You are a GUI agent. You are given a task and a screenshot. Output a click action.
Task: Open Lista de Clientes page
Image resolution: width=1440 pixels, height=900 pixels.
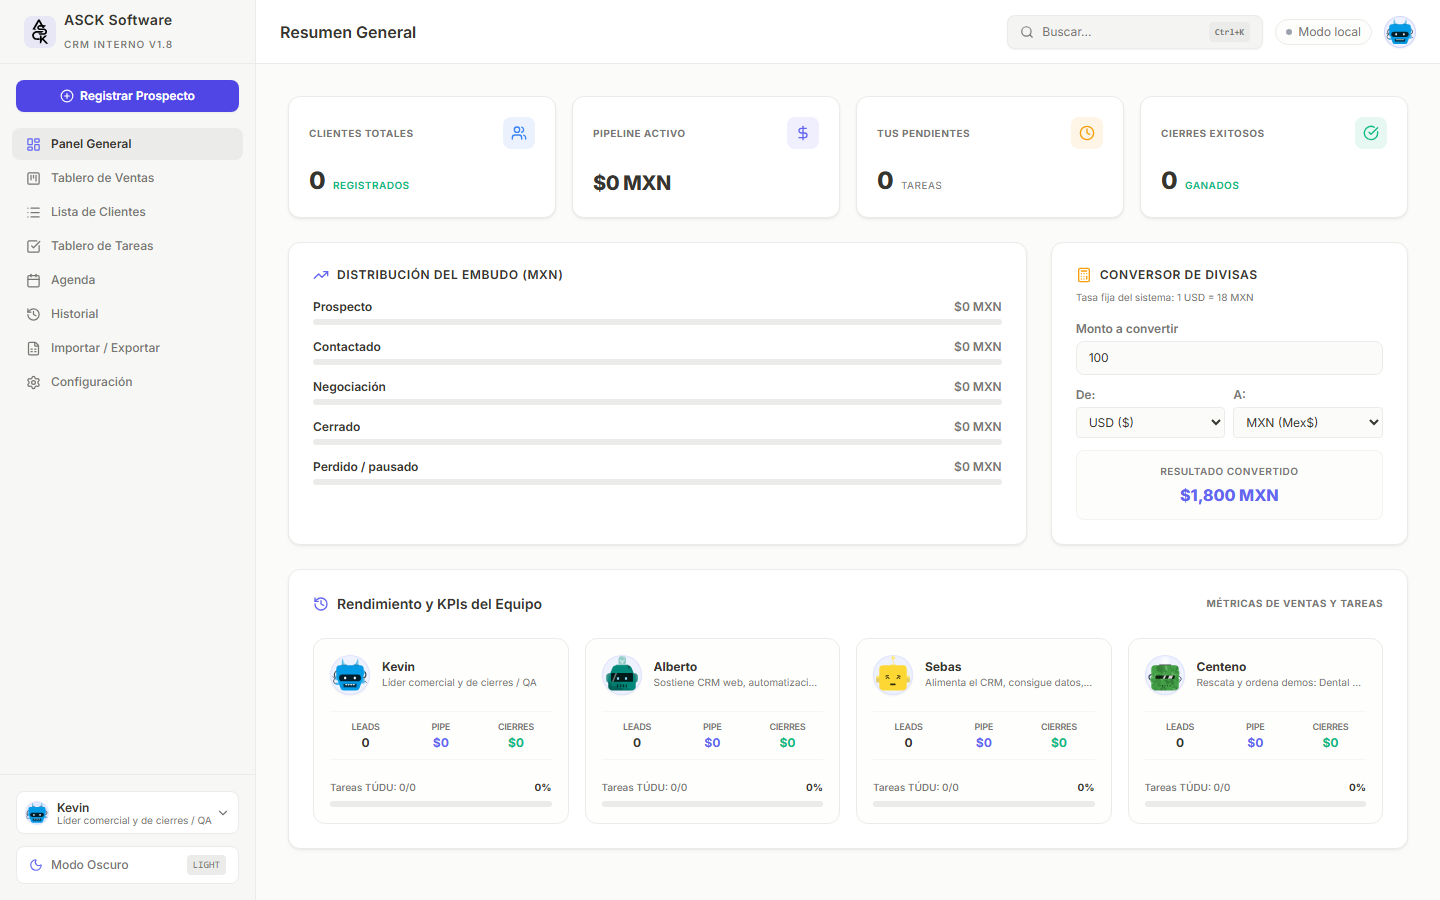click(x=127, y=212)
